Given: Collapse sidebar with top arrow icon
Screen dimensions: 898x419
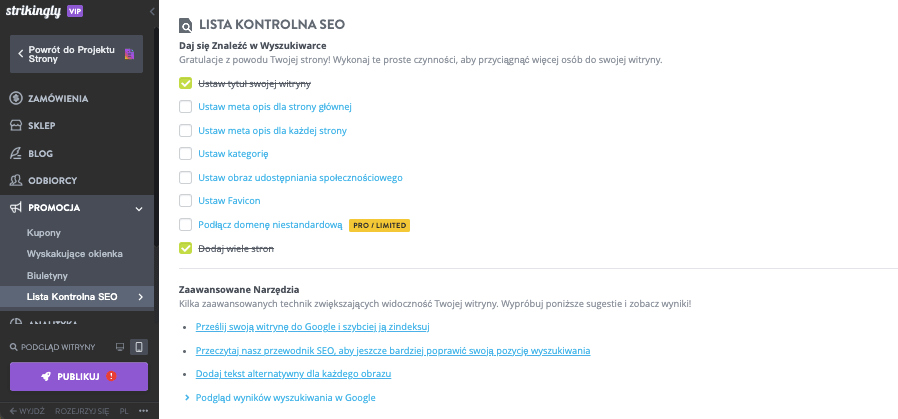Looking at the screenshot, I should 152,11.
